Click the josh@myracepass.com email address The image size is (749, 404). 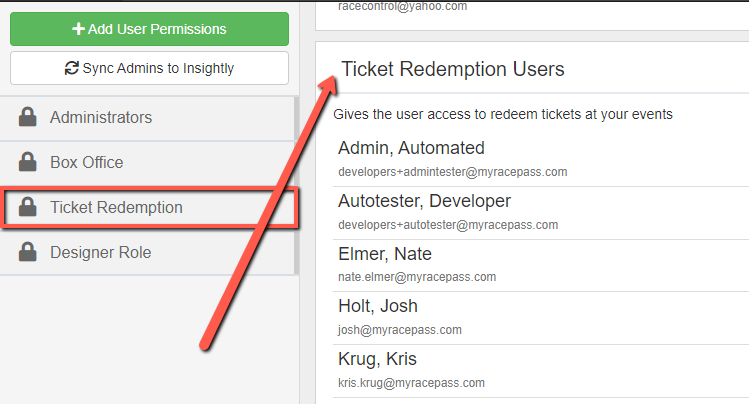pyautogui.click(x=400, y=330)
